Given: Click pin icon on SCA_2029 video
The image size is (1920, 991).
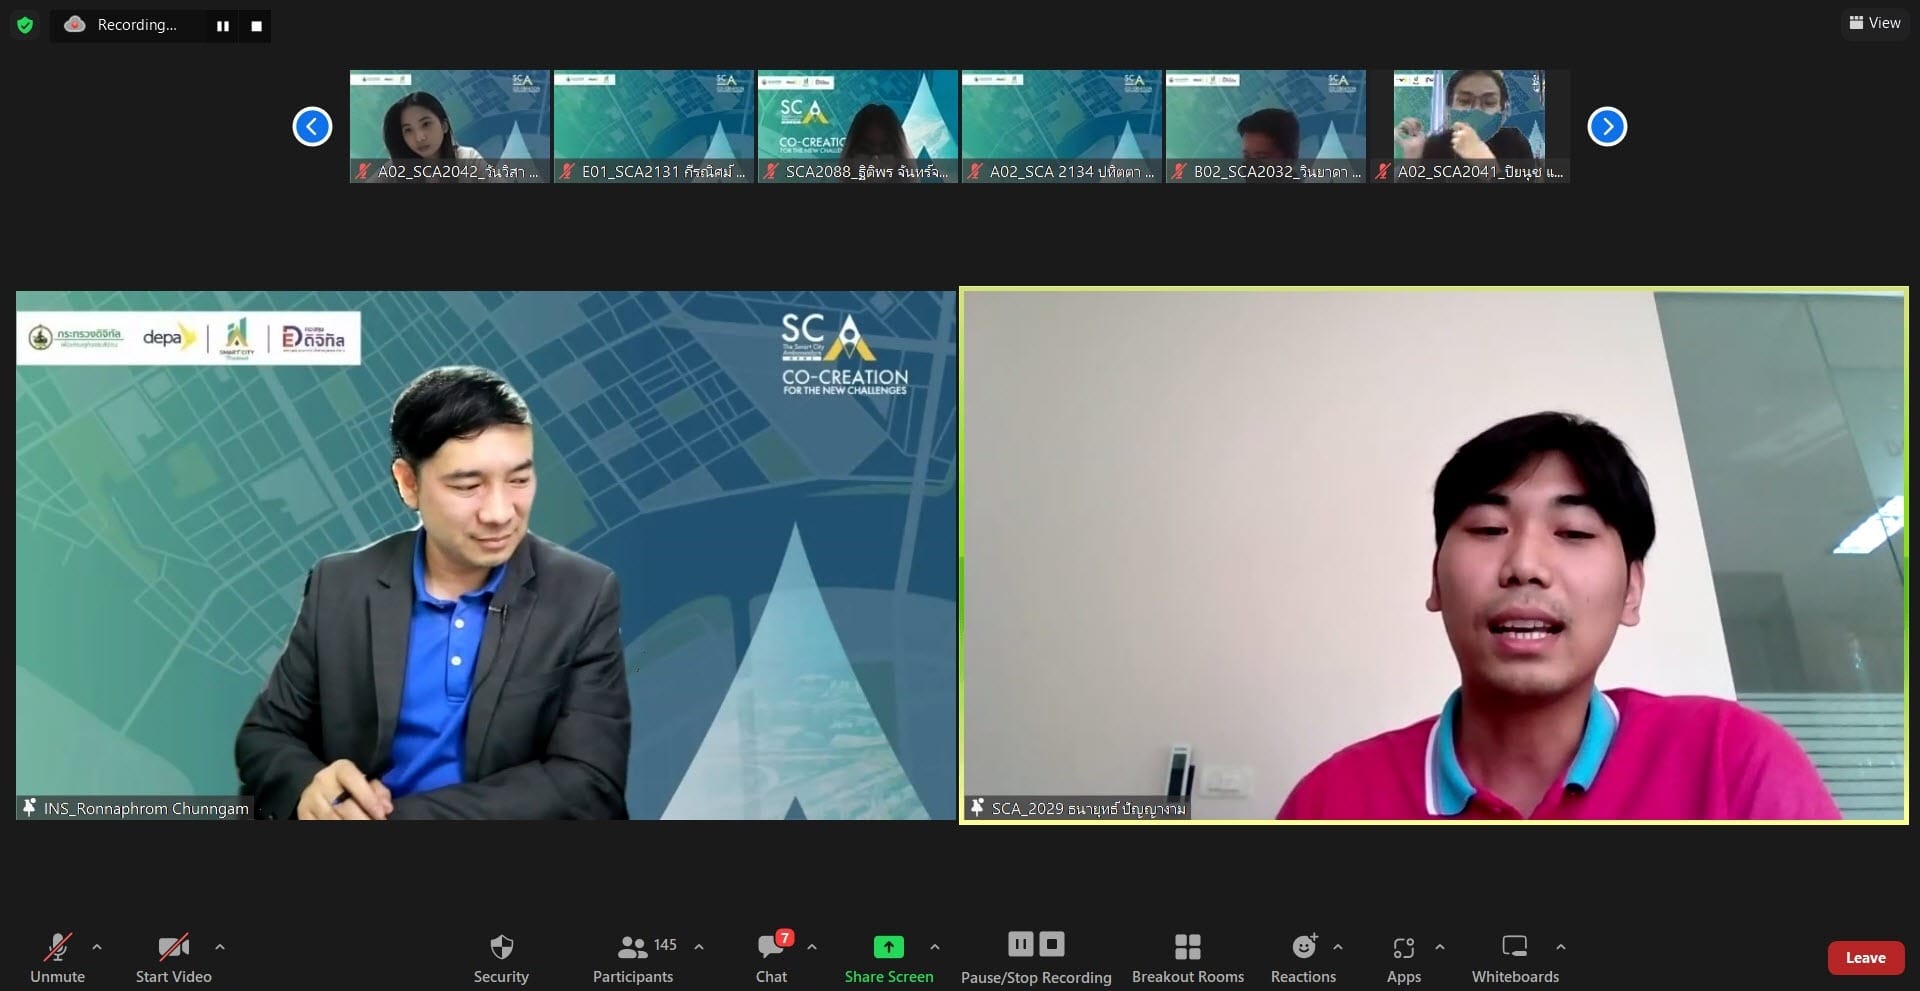Looking at the screenshot, I should 977,807.
